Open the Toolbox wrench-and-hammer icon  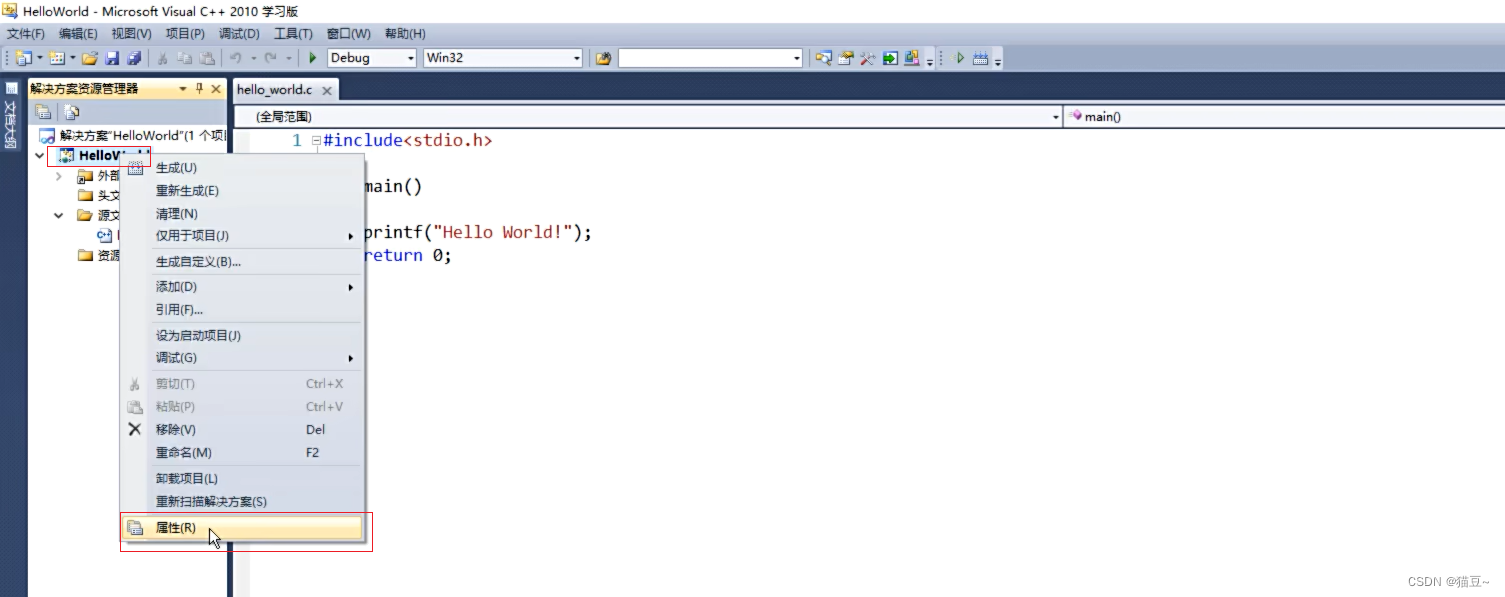pos(868,58)
